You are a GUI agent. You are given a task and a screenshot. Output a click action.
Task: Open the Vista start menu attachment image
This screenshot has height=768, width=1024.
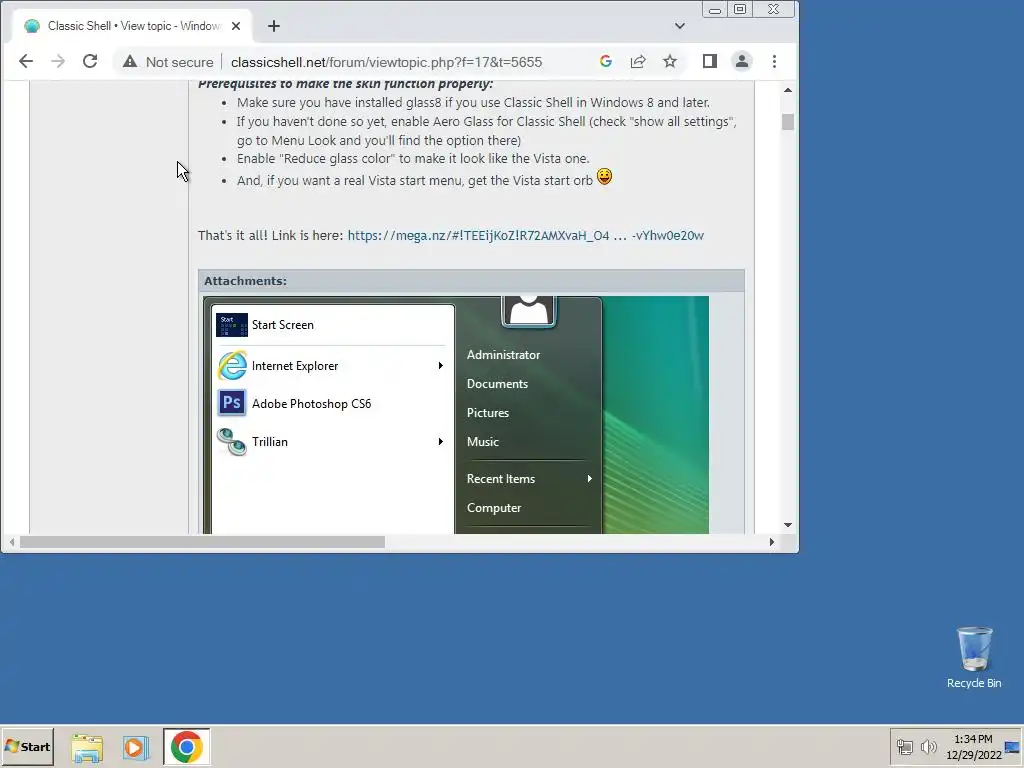point(456,415)
